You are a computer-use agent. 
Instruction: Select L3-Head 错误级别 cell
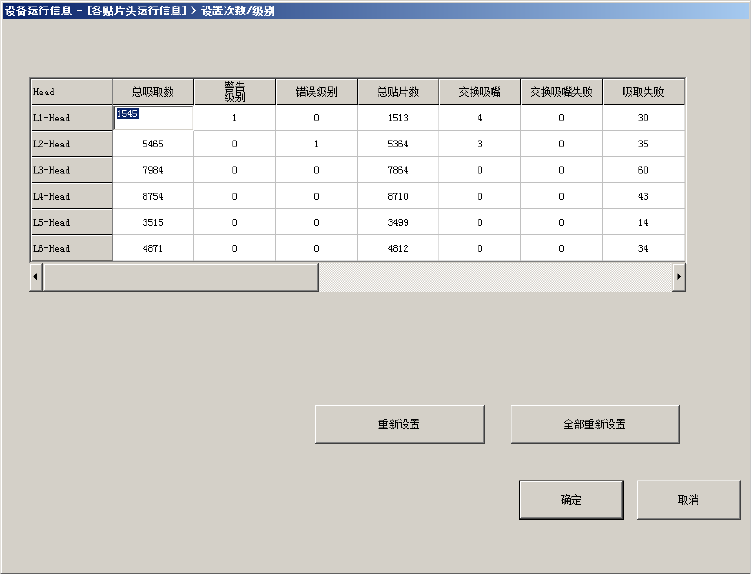click(317, 170)
